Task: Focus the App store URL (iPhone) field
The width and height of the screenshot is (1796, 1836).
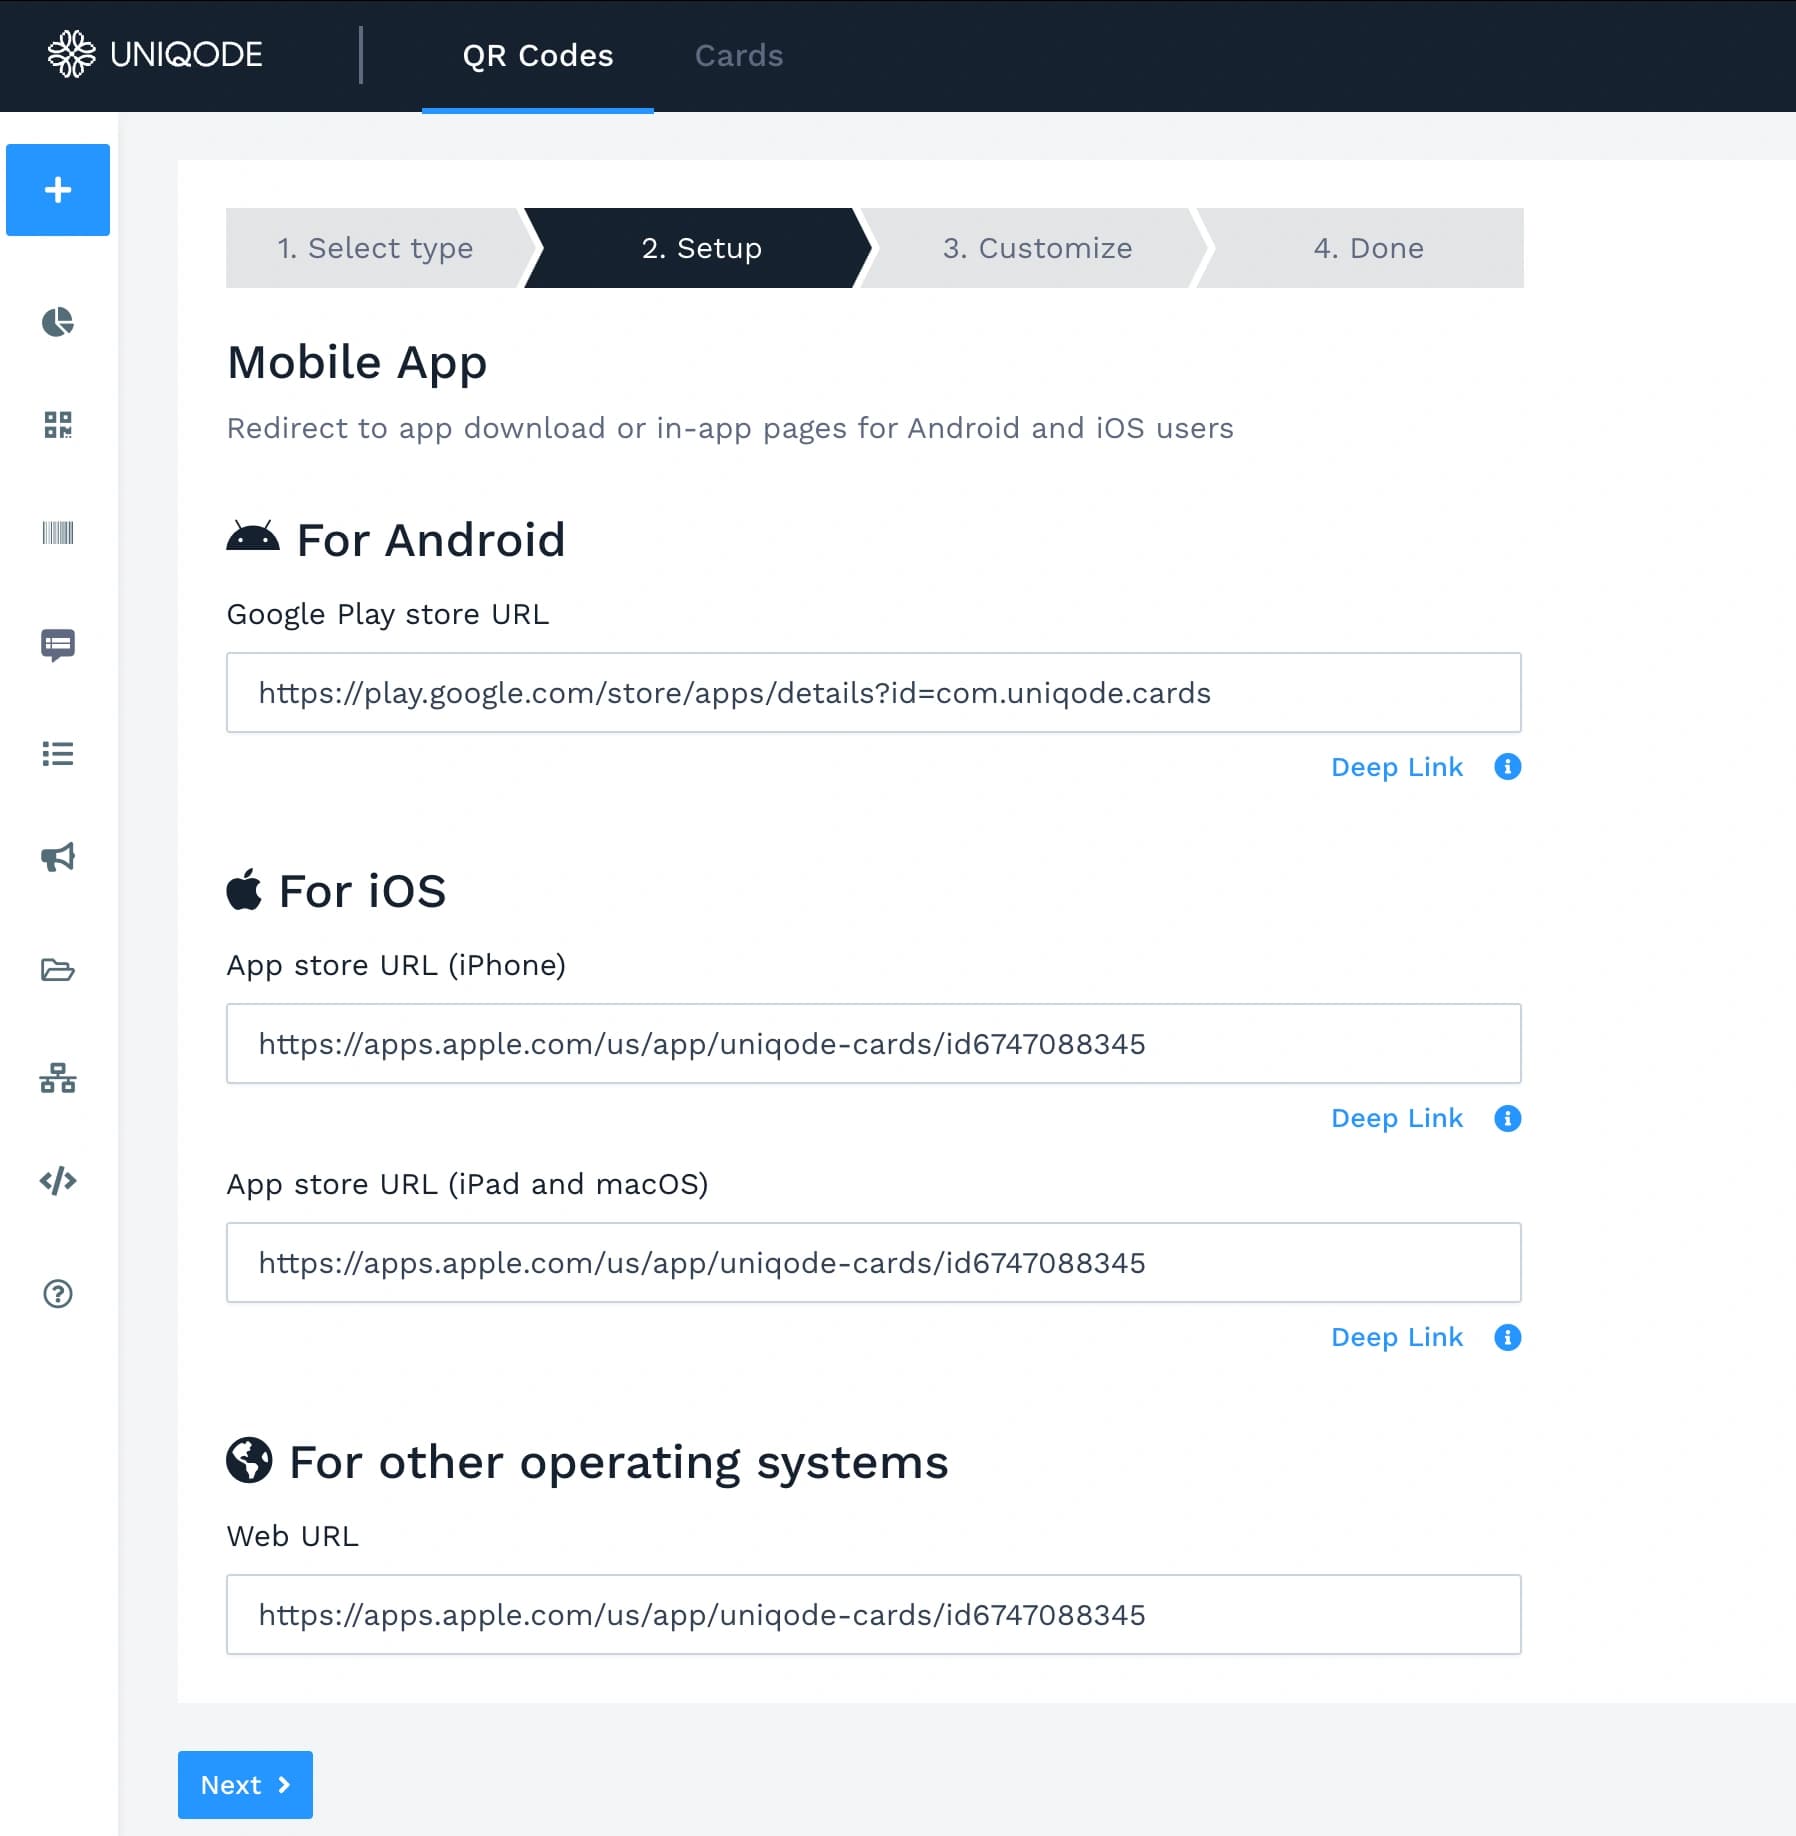Action: click(x=874, y=1044)
